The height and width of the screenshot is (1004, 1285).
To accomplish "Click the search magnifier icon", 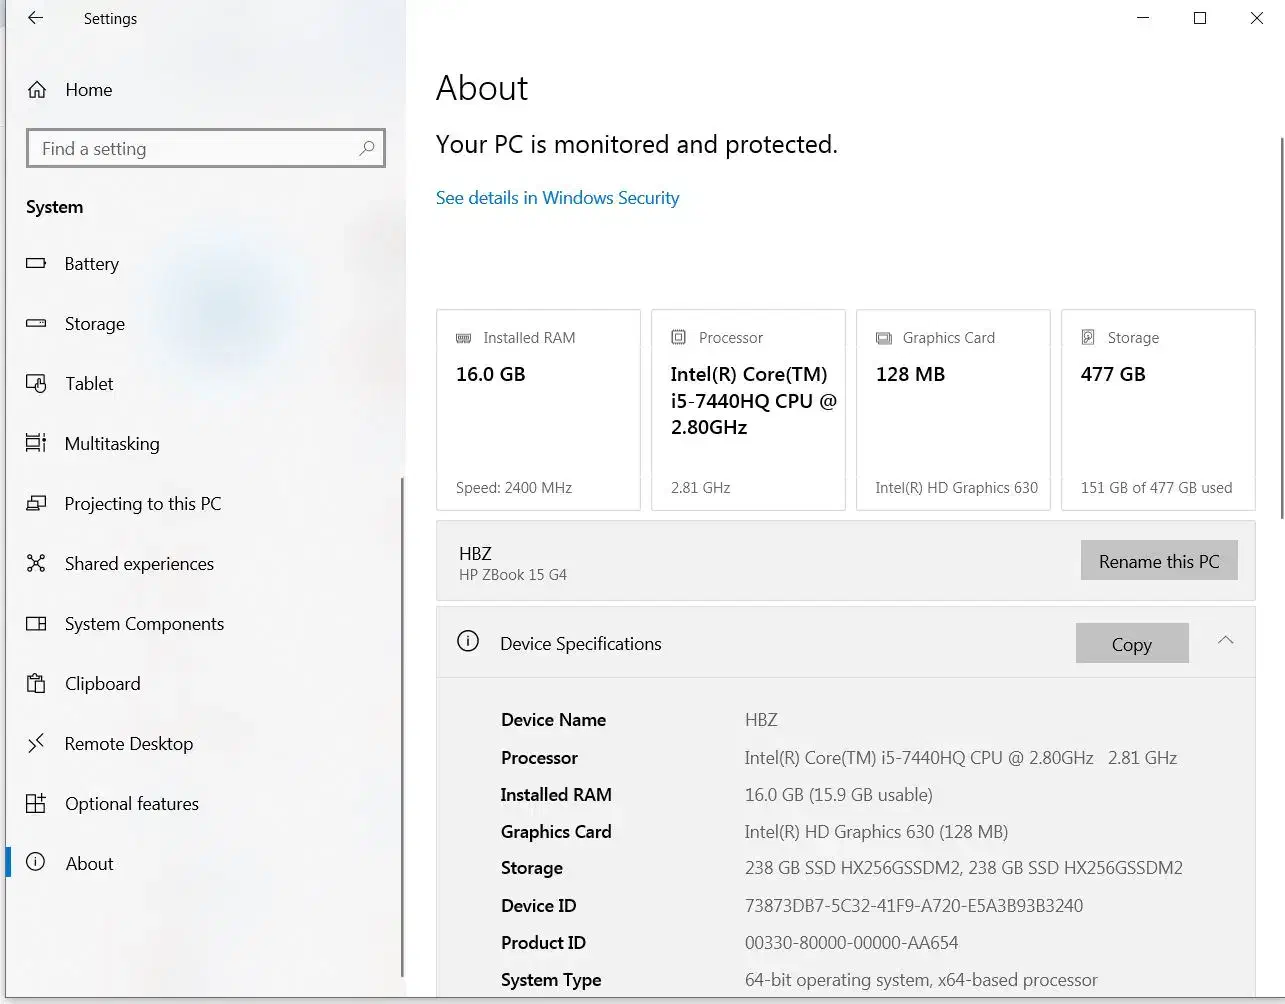I will [x=367, y=149].
